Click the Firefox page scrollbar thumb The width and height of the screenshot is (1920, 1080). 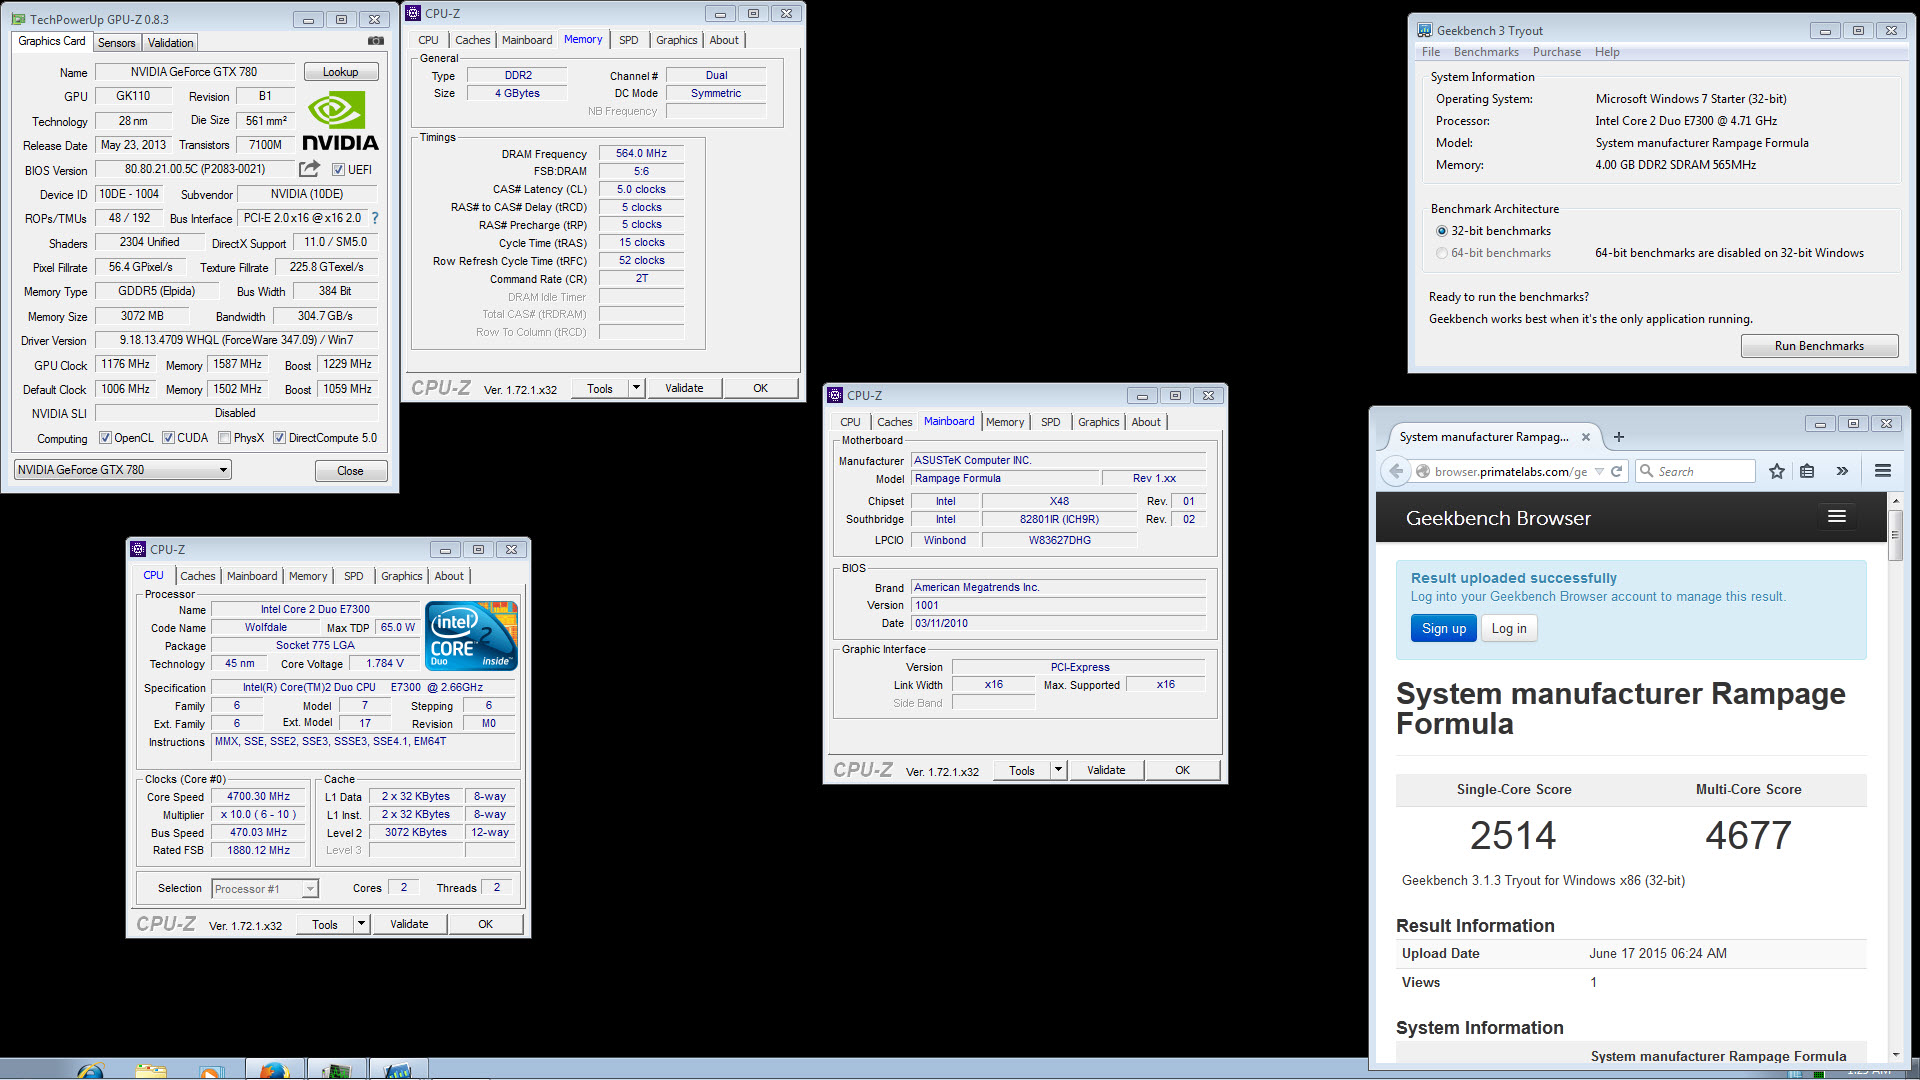(x=1894, y=536)
